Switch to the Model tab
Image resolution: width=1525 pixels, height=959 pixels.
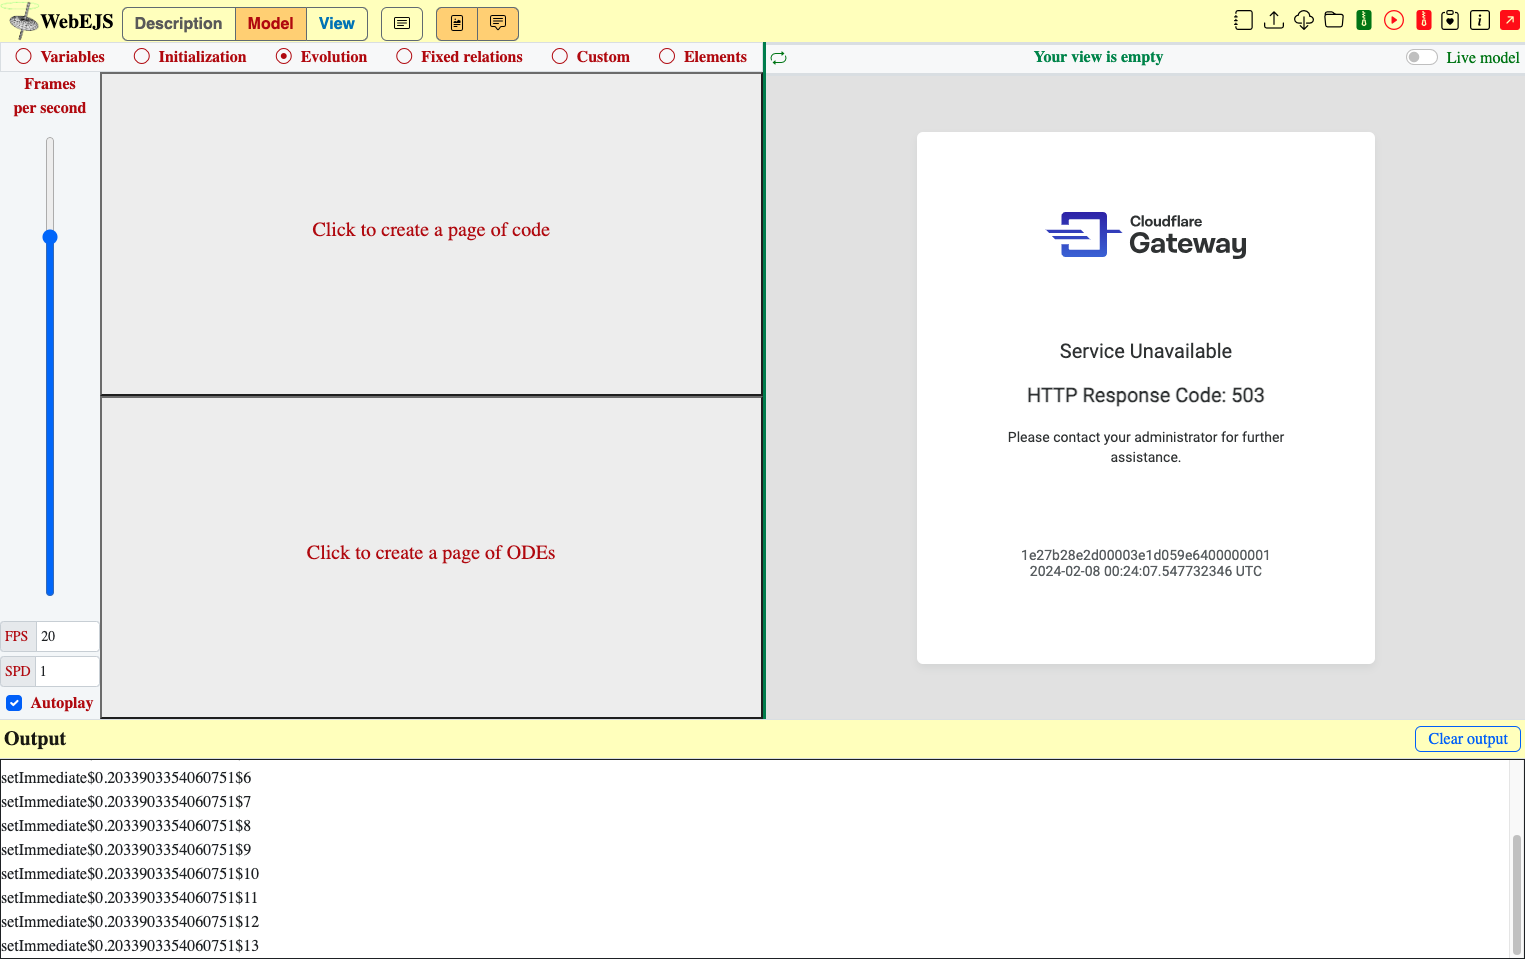pos(270,23)
